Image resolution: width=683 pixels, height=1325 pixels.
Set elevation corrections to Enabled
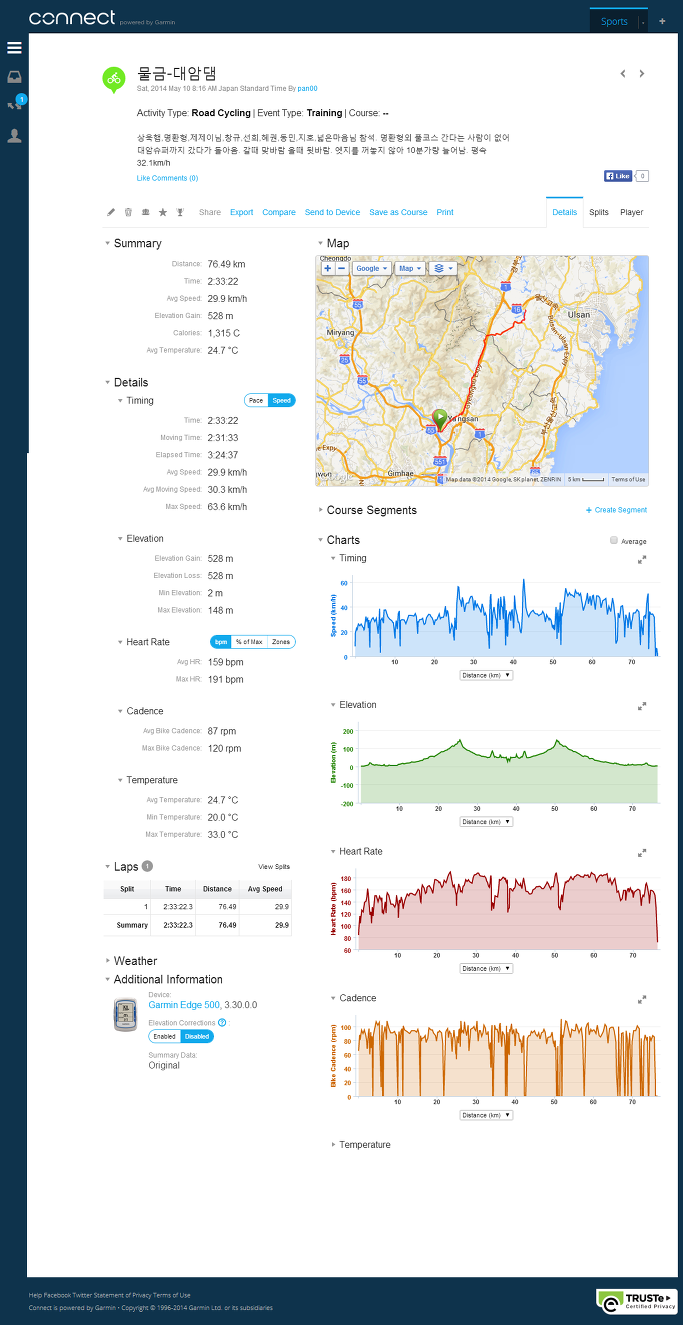[165, 1036]
